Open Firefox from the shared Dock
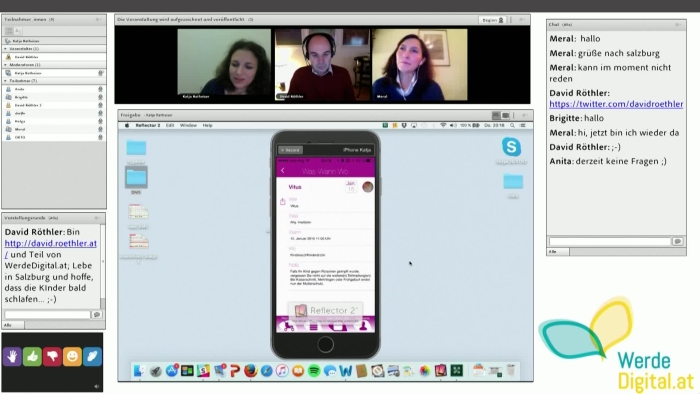This screenshot has height=394, width=700. (250, 370)
